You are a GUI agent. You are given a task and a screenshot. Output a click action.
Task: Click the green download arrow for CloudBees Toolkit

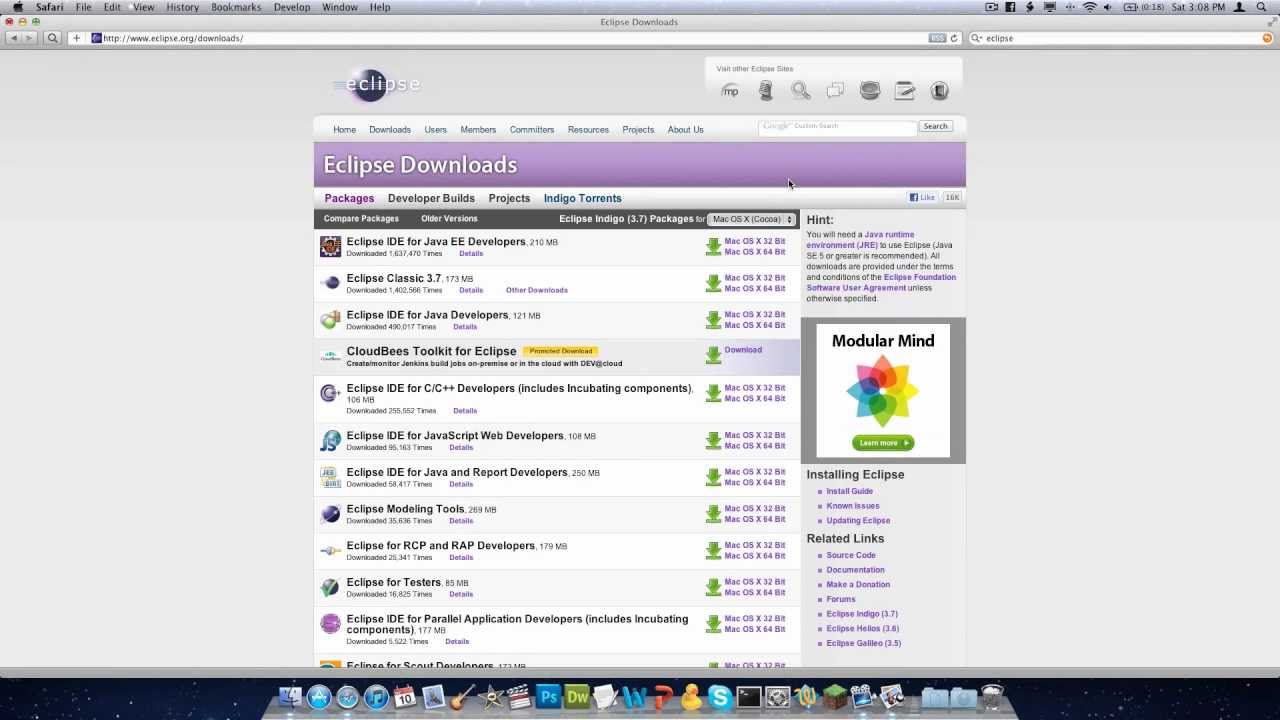point(713,356)
